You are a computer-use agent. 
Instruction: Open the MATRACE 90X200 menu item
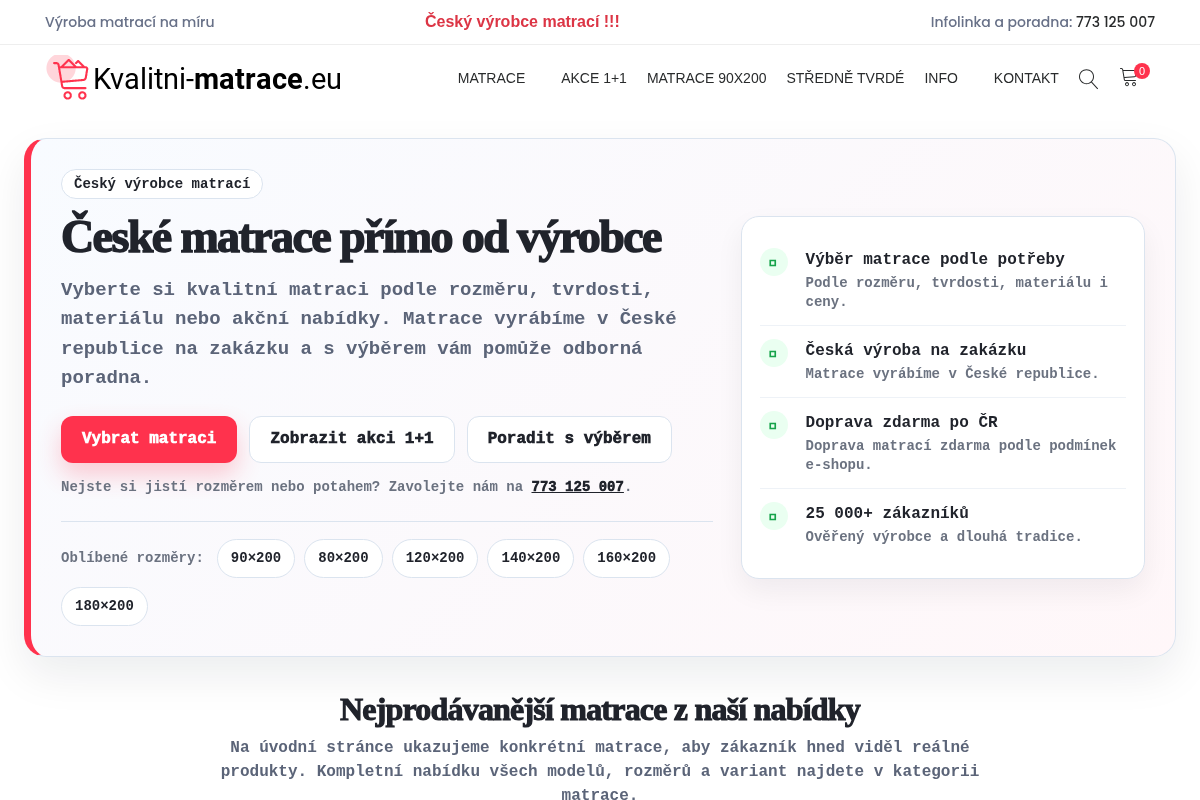[x=707, y=78]
